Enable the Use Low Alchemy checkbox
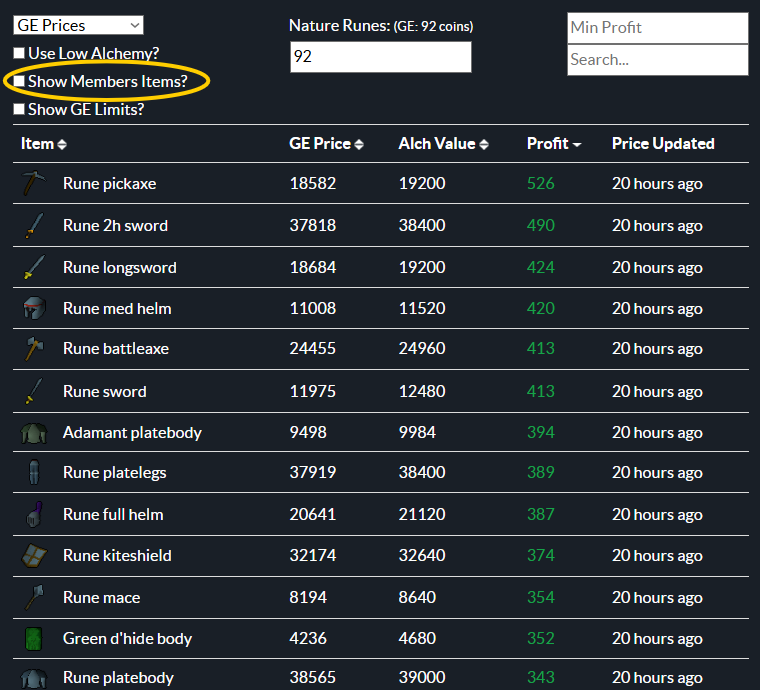Screen dimensions: 760x690 coord(19,53)
